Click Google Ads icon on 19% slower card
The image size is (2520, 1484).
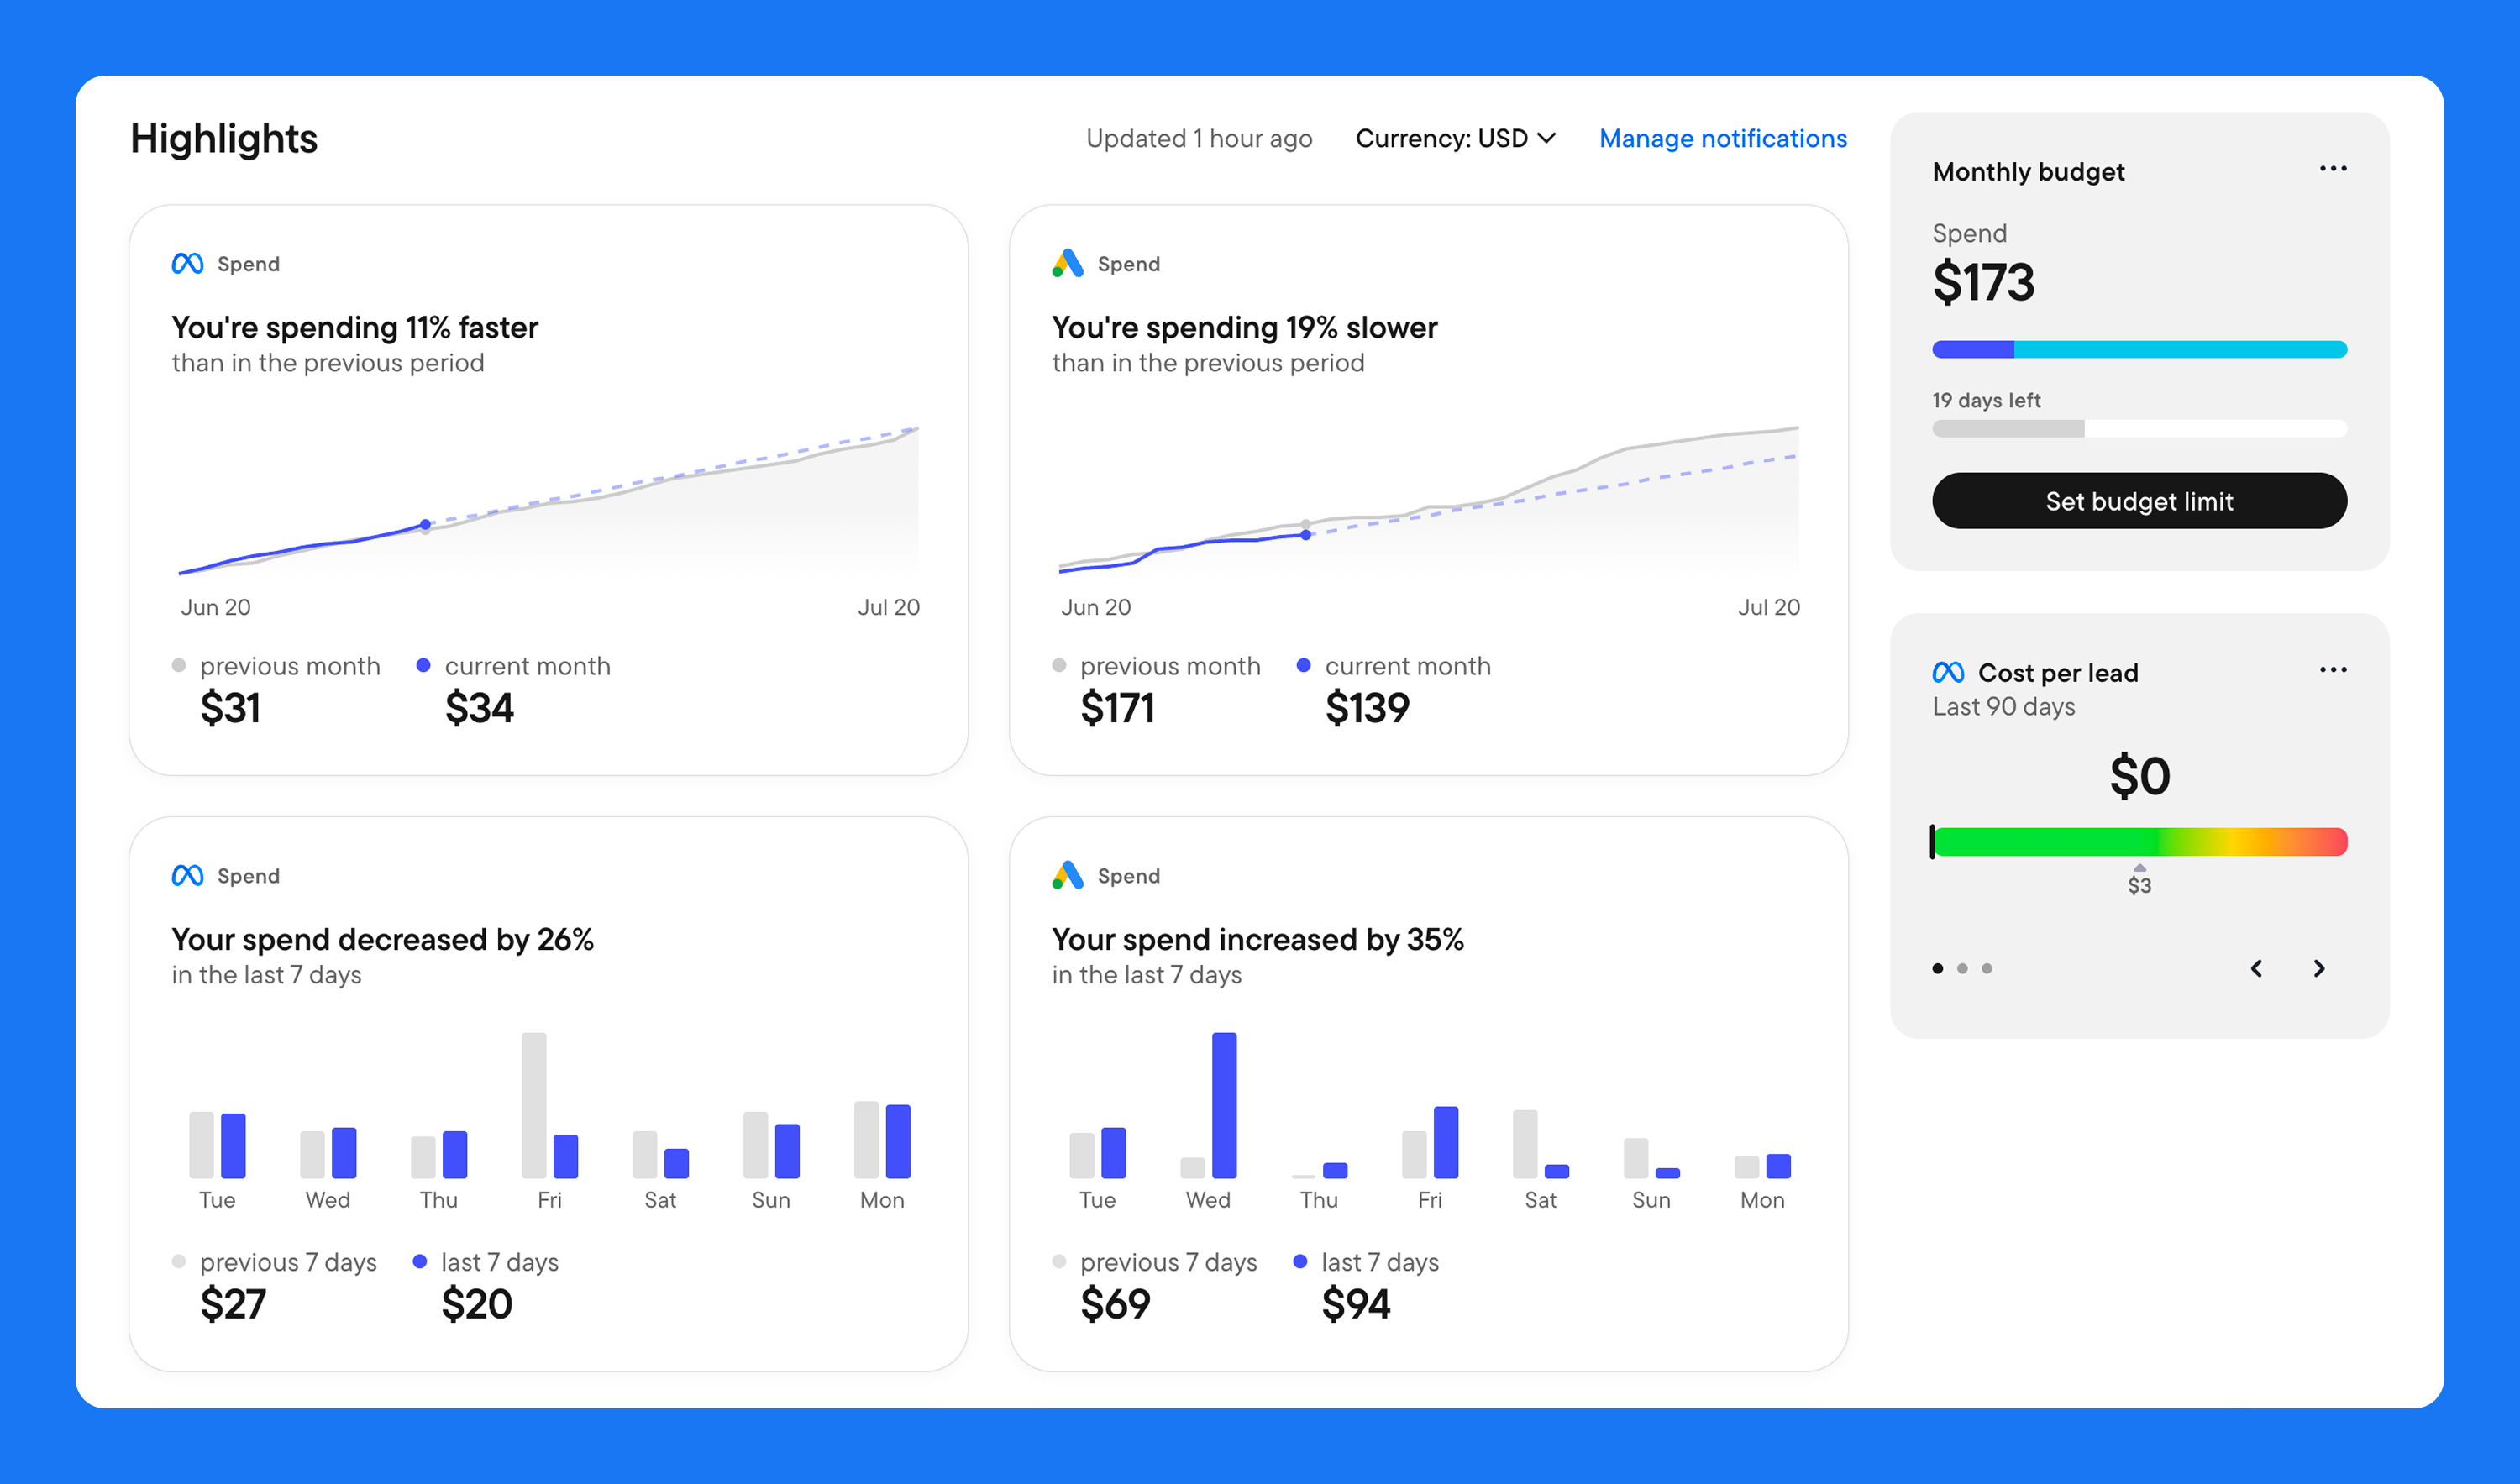coord(1068,263)
